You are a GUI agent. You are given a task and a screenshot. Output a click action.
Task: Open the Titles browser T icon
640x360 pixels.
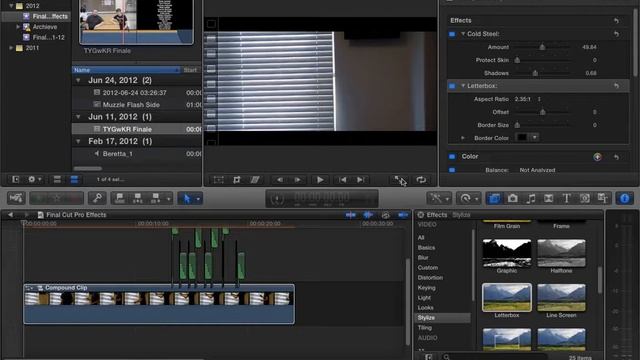567,198
